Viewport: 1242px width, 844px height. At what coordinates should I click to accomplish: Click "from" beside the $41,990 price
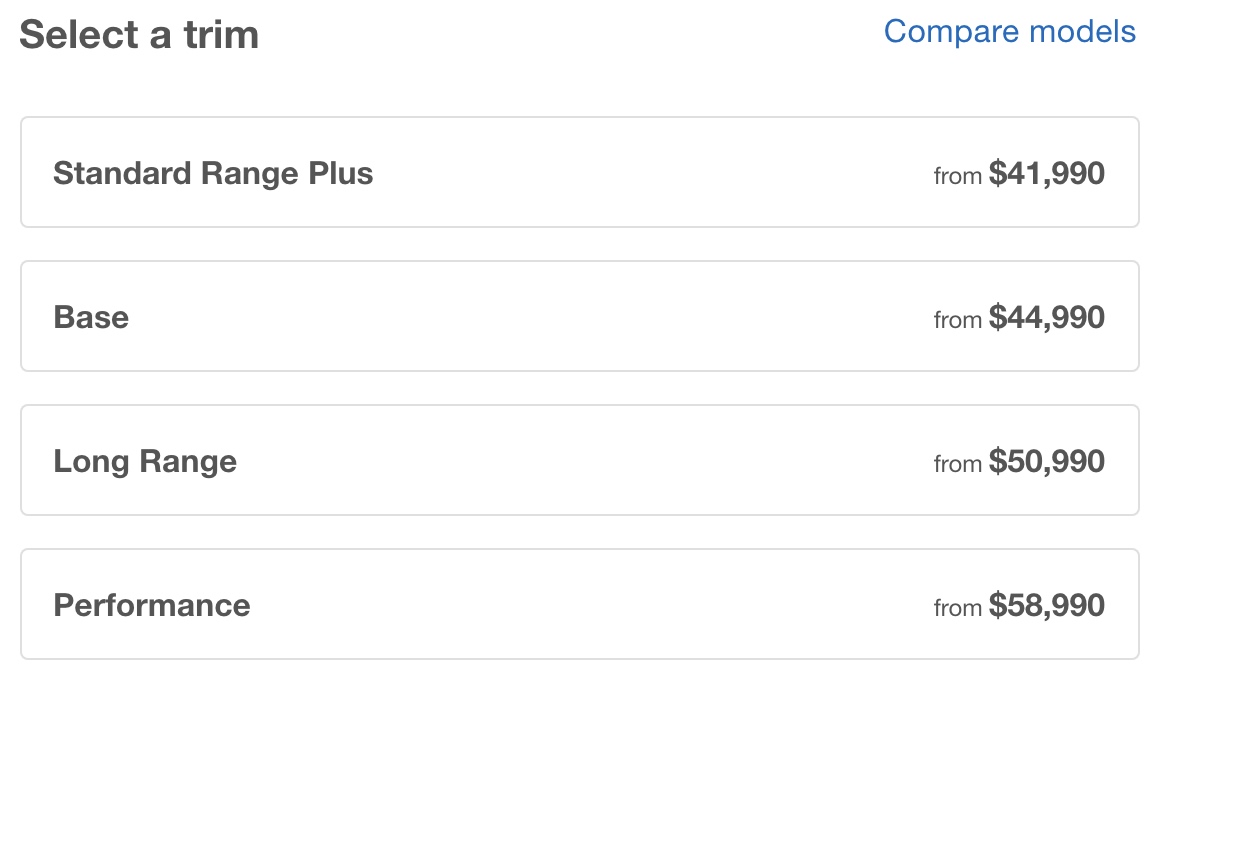pyautogui.click(x=957, y=177)
